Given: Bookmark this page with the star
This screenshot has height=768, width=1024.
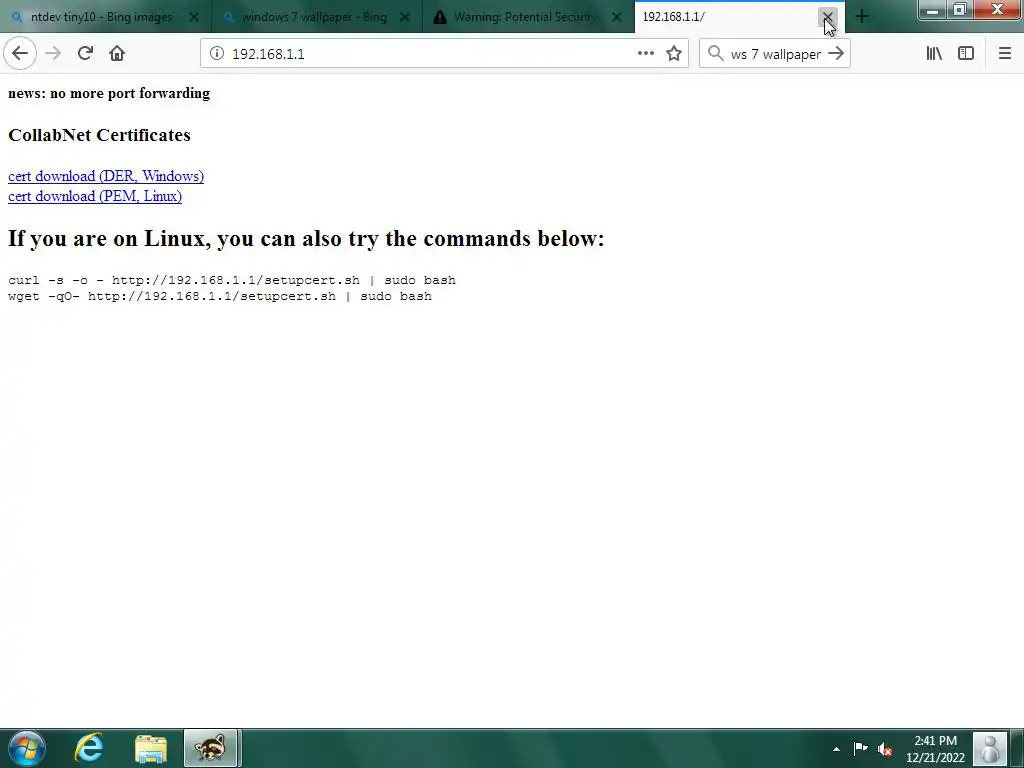Looking at the screenshot, I should 674,54.
